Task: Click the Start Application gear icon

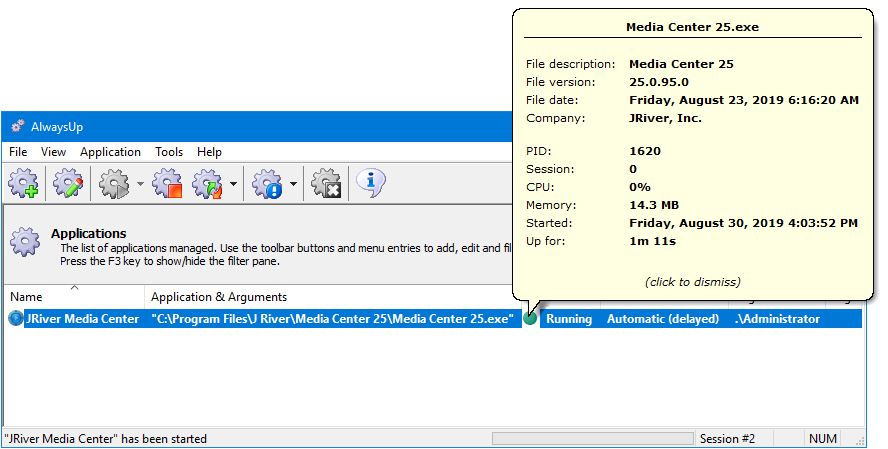Action: tap(114, 183)
